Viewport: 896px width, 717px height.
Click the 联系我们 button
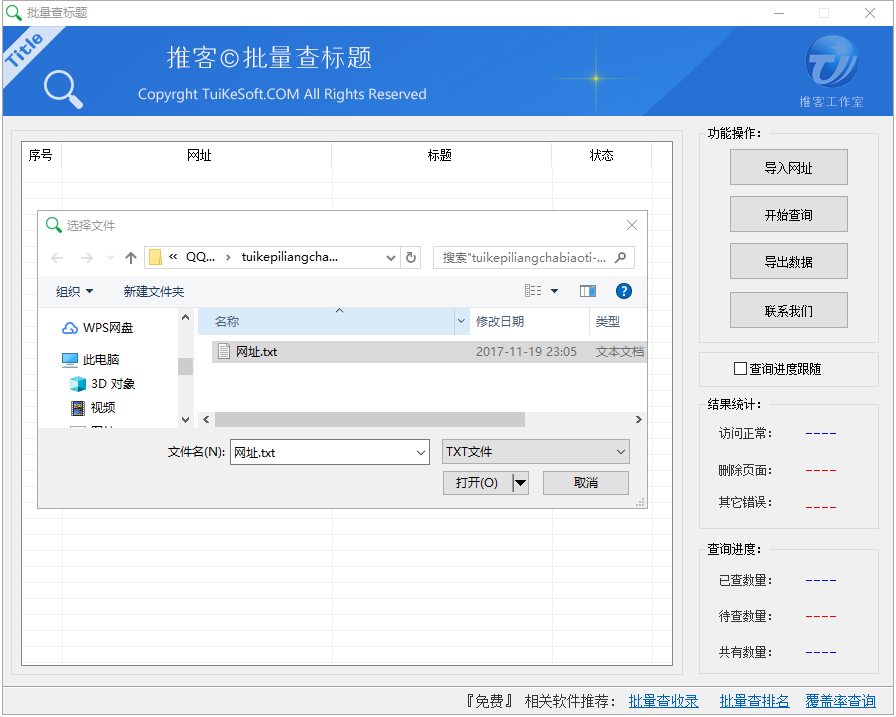(x=789, y=310)
